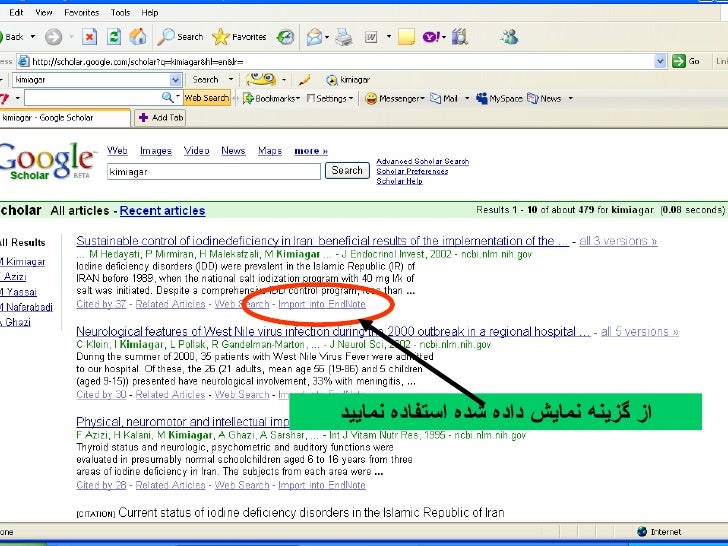Click the green Go button
The width and height of the screenshot is (728, 546).
click(x=686, y=61)
